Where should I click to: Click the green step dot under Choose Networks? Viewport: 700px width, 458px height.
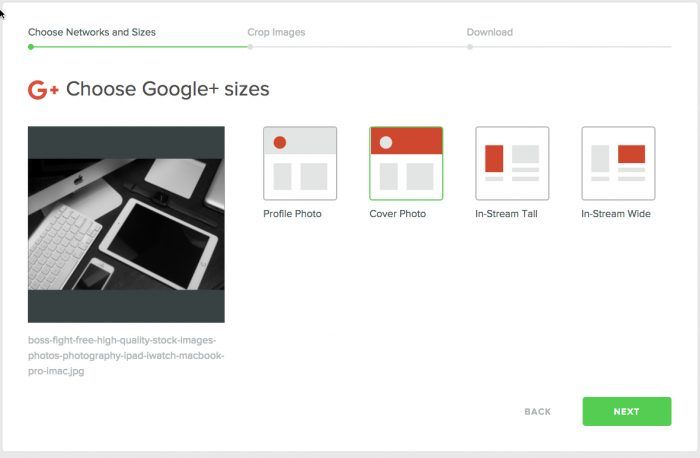coord(31,46)
